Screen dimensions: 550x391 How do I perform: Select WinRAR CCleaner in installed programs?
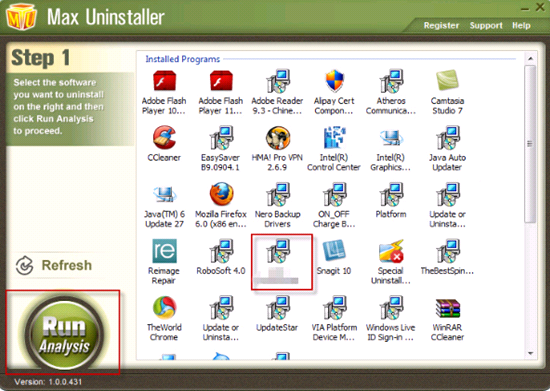pos(447,308)
